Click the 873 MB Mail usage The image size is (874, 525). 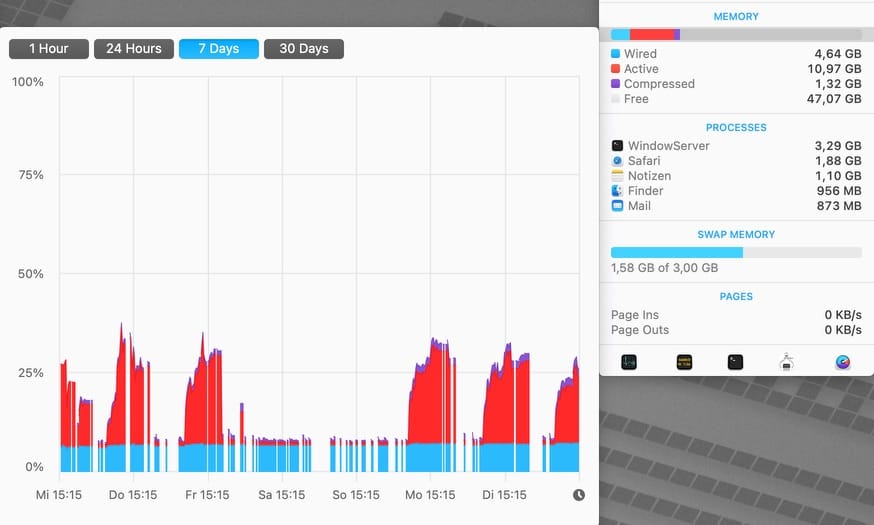[839, 206]
